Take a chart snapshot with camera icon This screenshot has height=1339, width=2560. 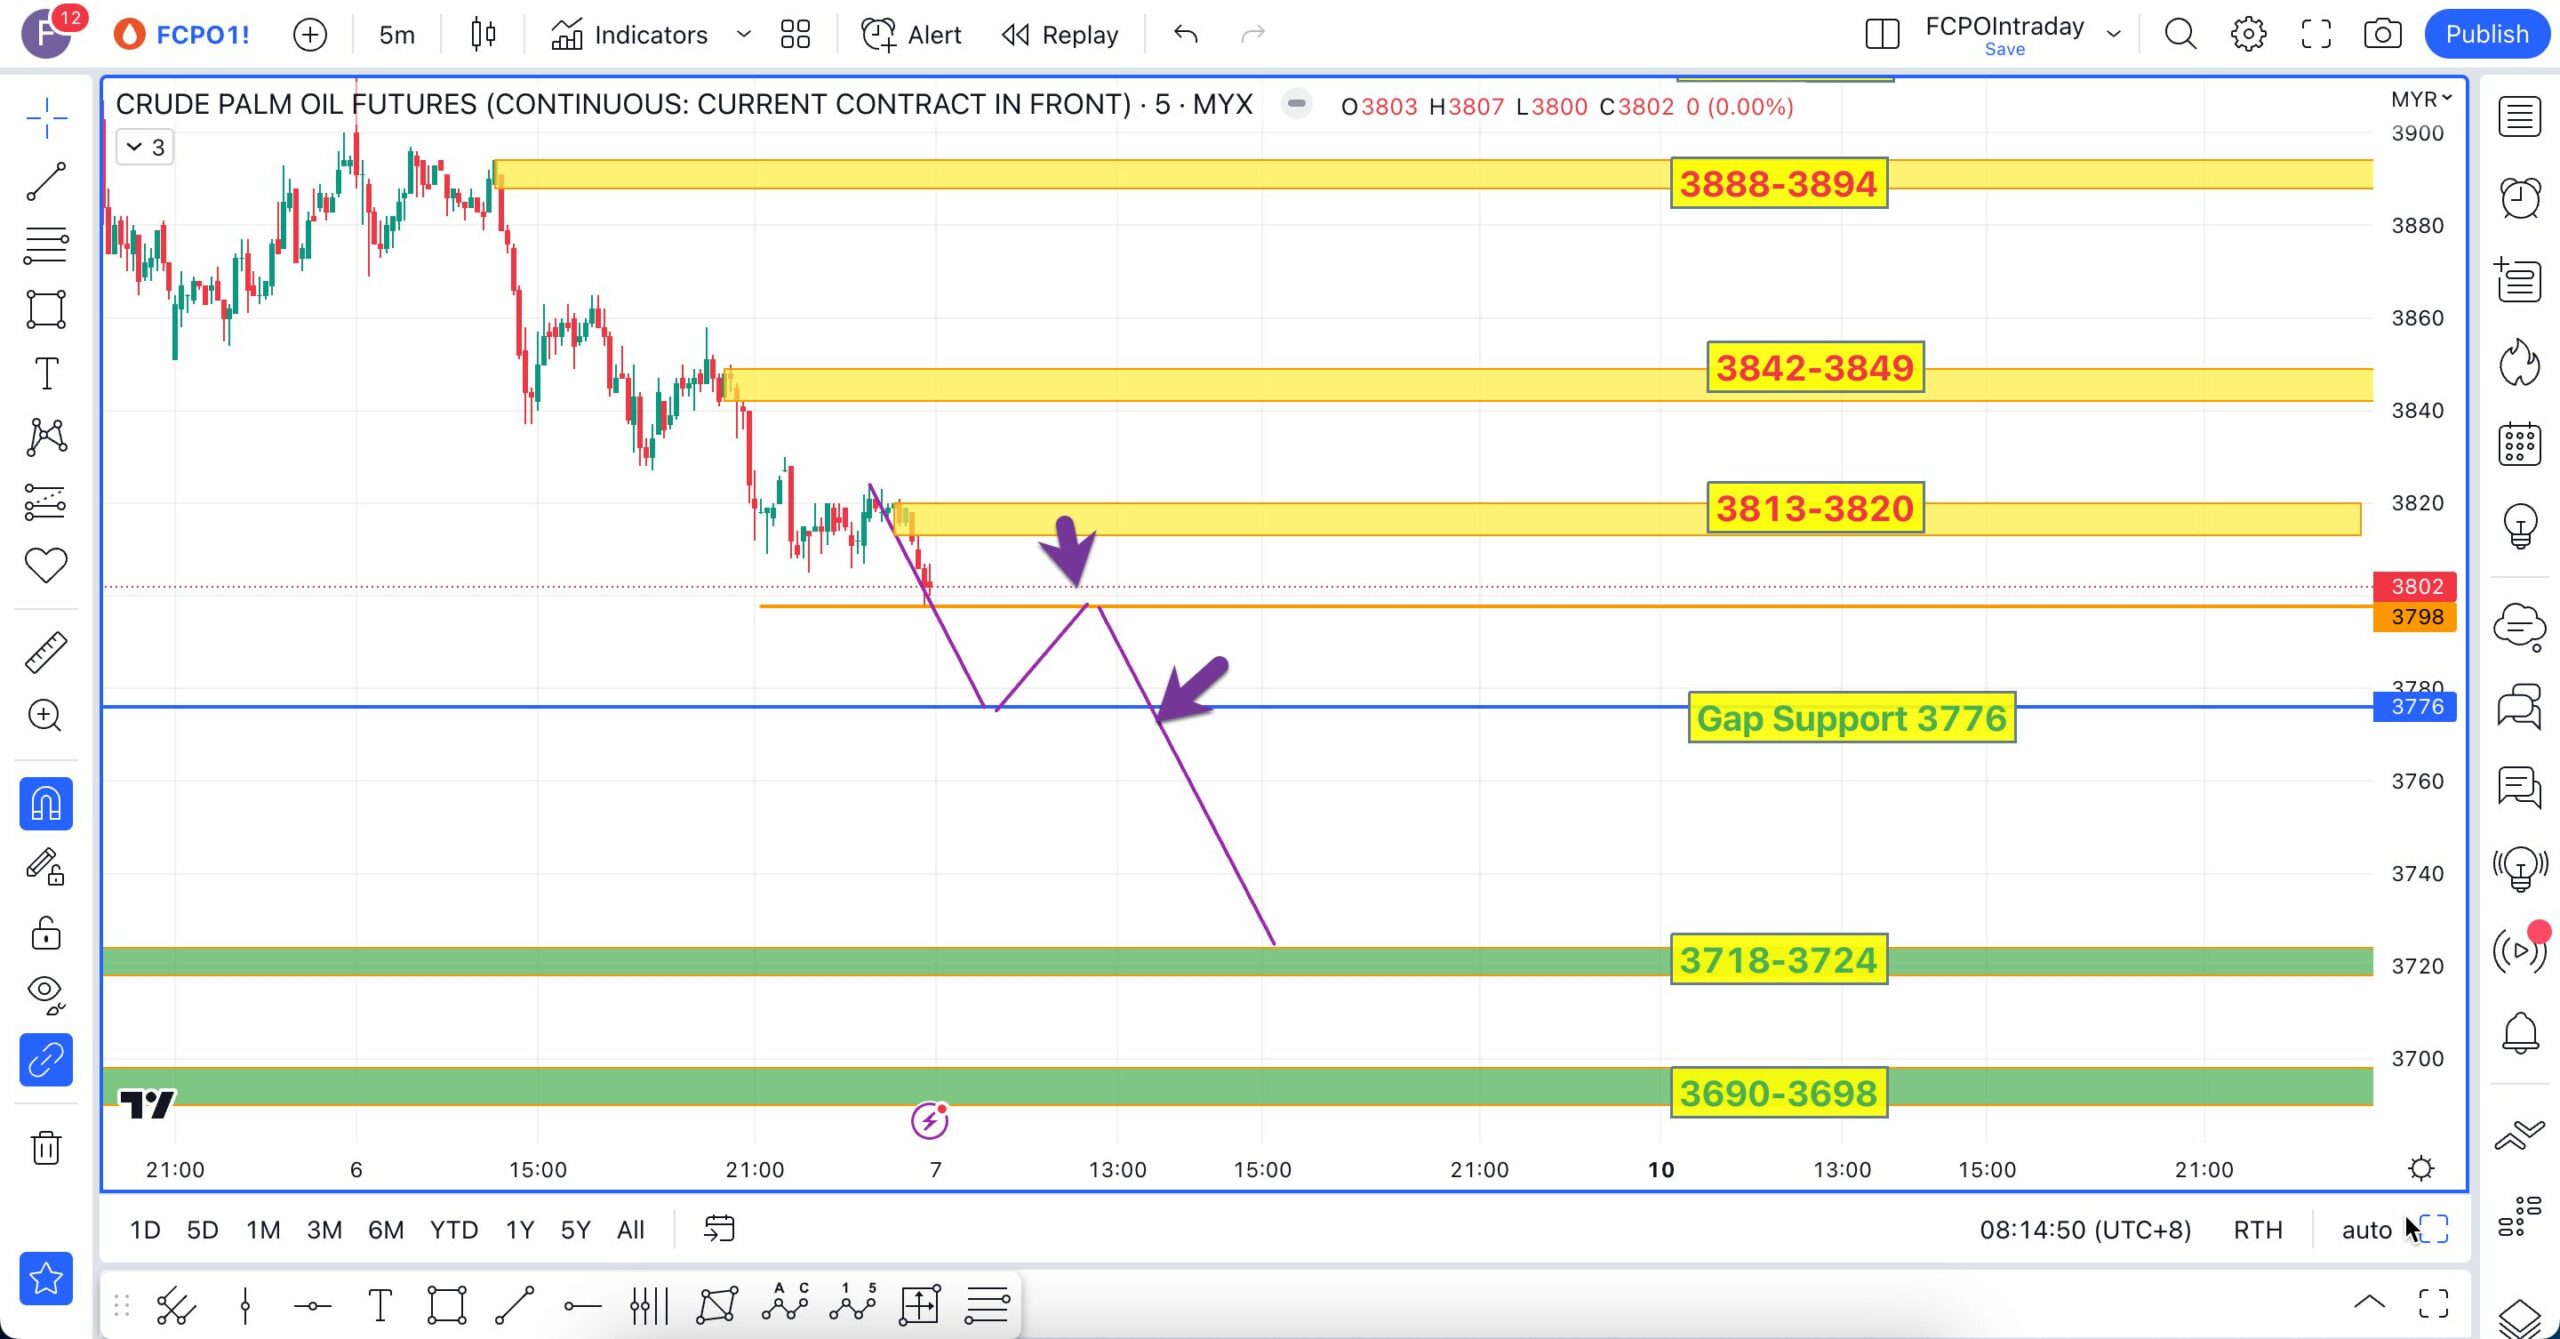pyautogui.click(x=2382, y=35)
